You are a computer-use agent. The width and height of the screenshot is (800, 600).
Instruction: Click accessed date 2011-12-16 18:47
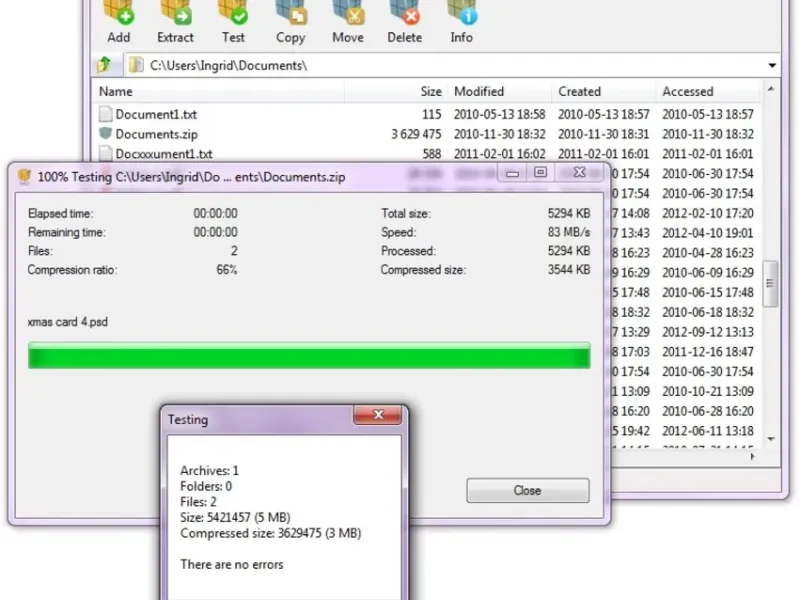(708, 352)
